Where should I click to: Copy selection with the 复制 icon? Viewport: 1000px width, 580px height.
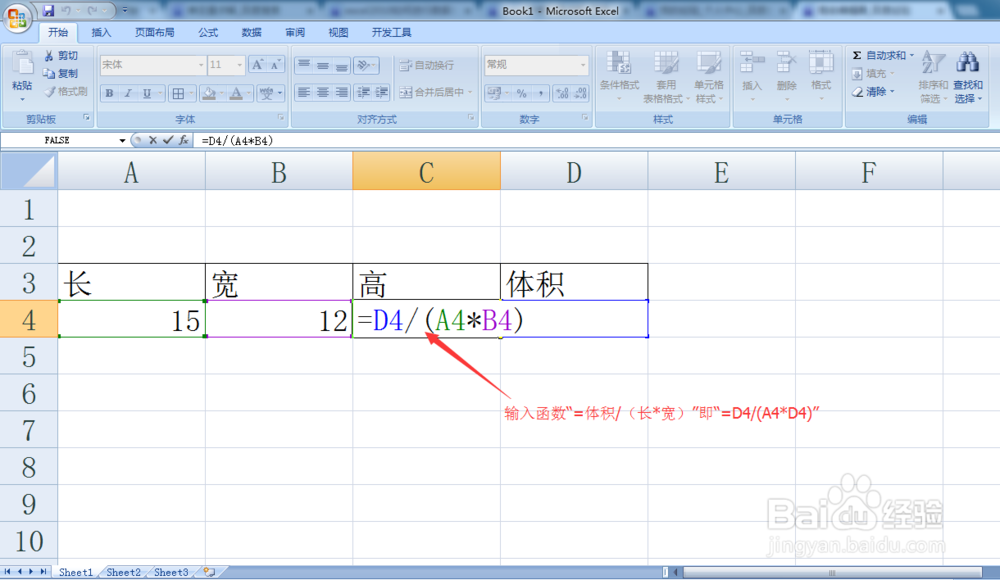(x=61, y=73)
